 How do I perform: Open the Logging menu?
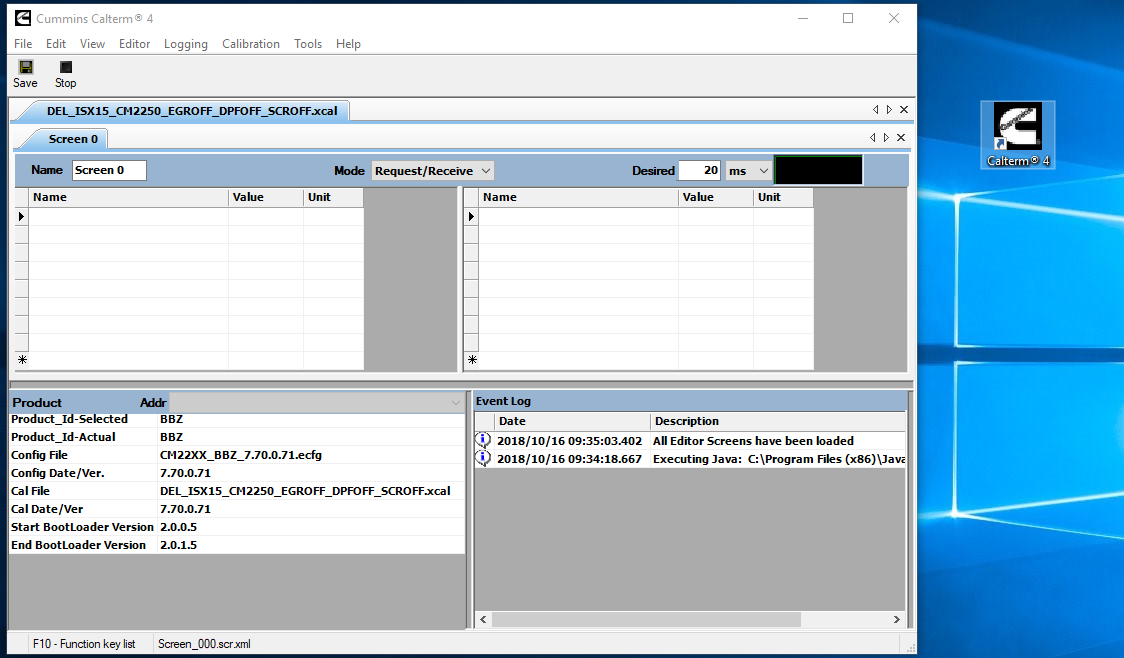tap(185, 43)
